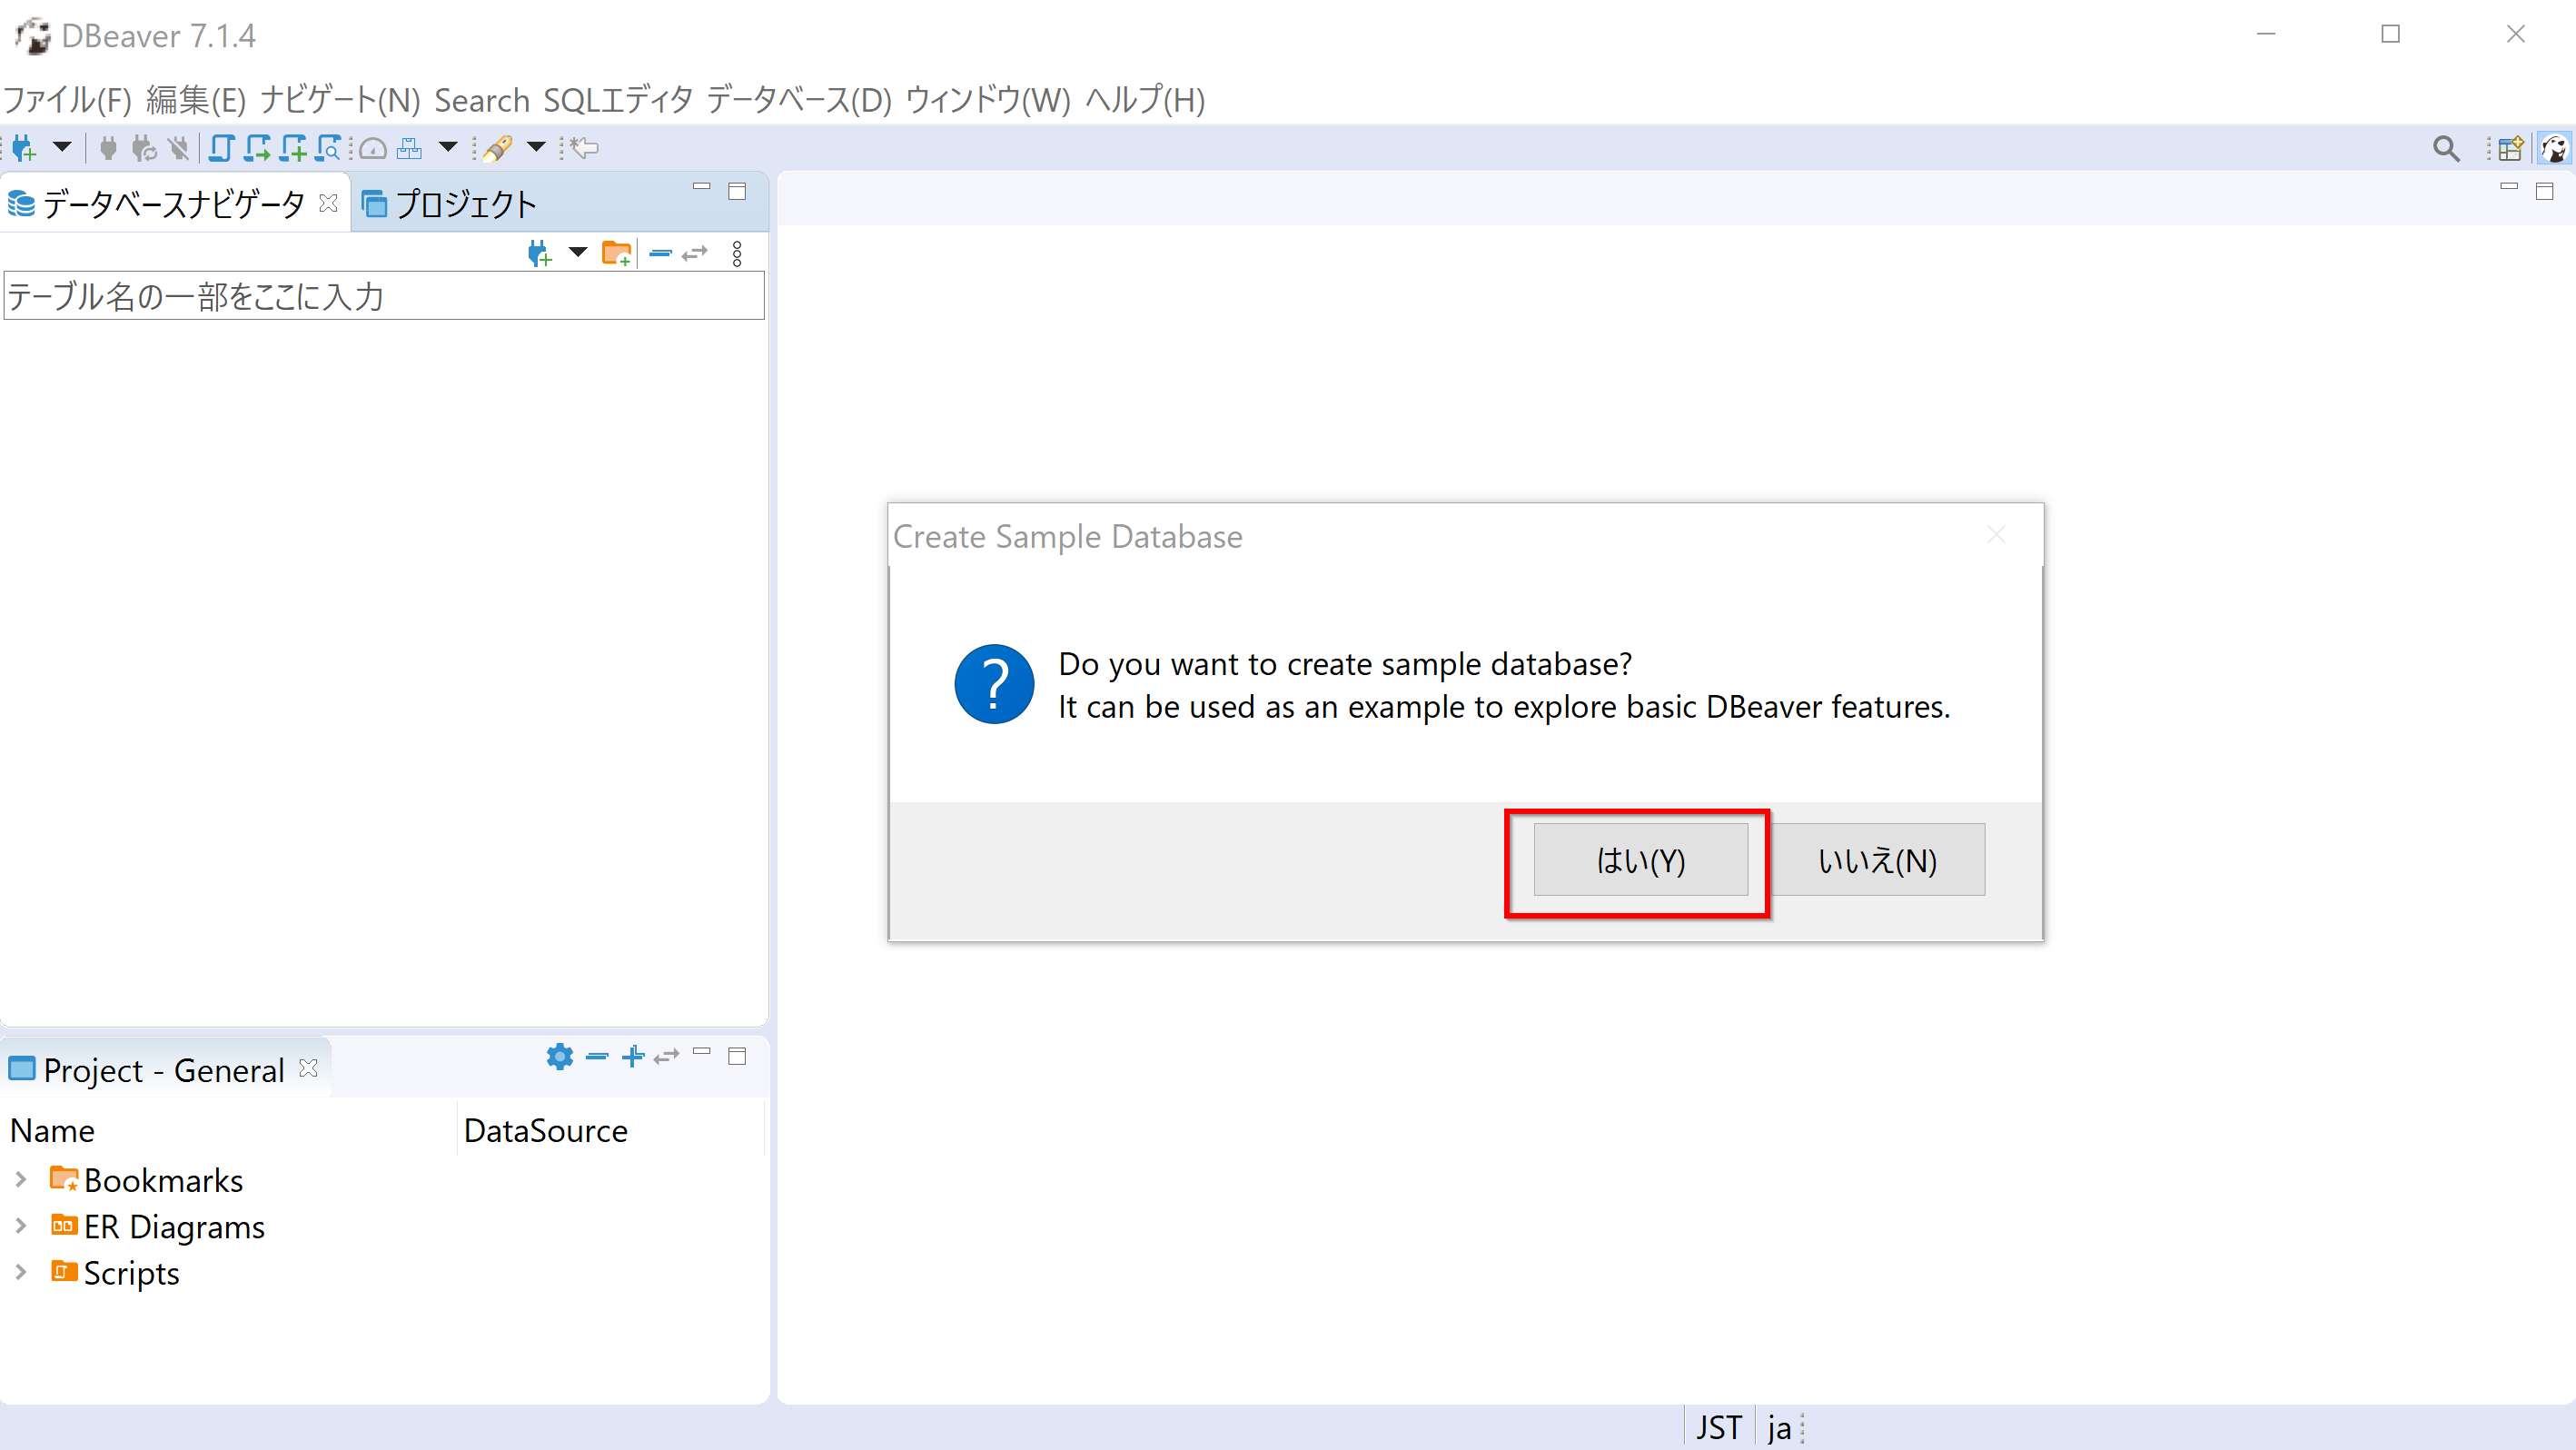
Task: Click the back to last edit location icon
Action: [x=585, y=149]
